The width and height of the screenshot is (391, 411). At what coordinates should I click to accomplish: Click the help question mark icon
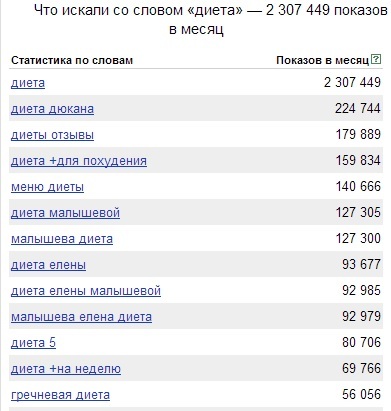(x=376, y=59)
